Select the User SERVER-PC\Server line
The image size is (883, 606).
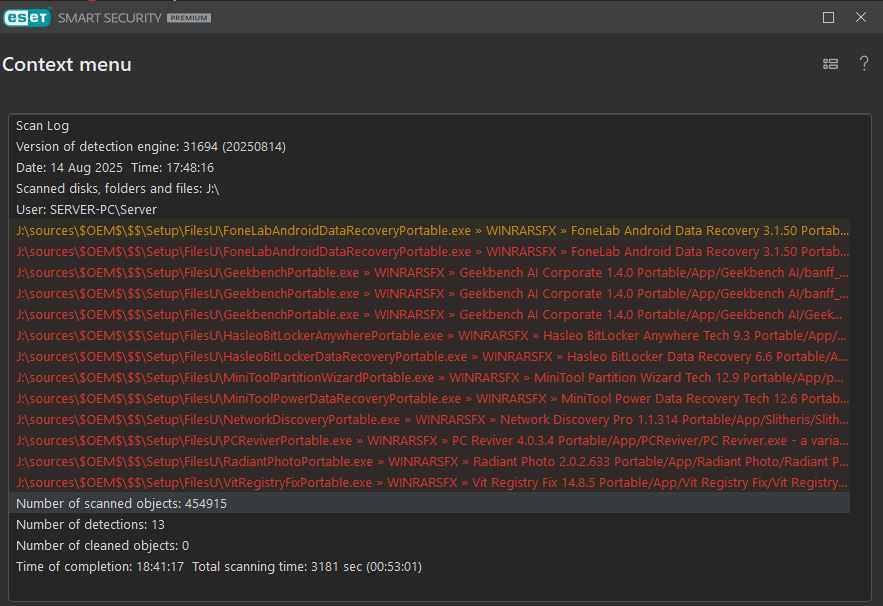(x=430, y=210)
